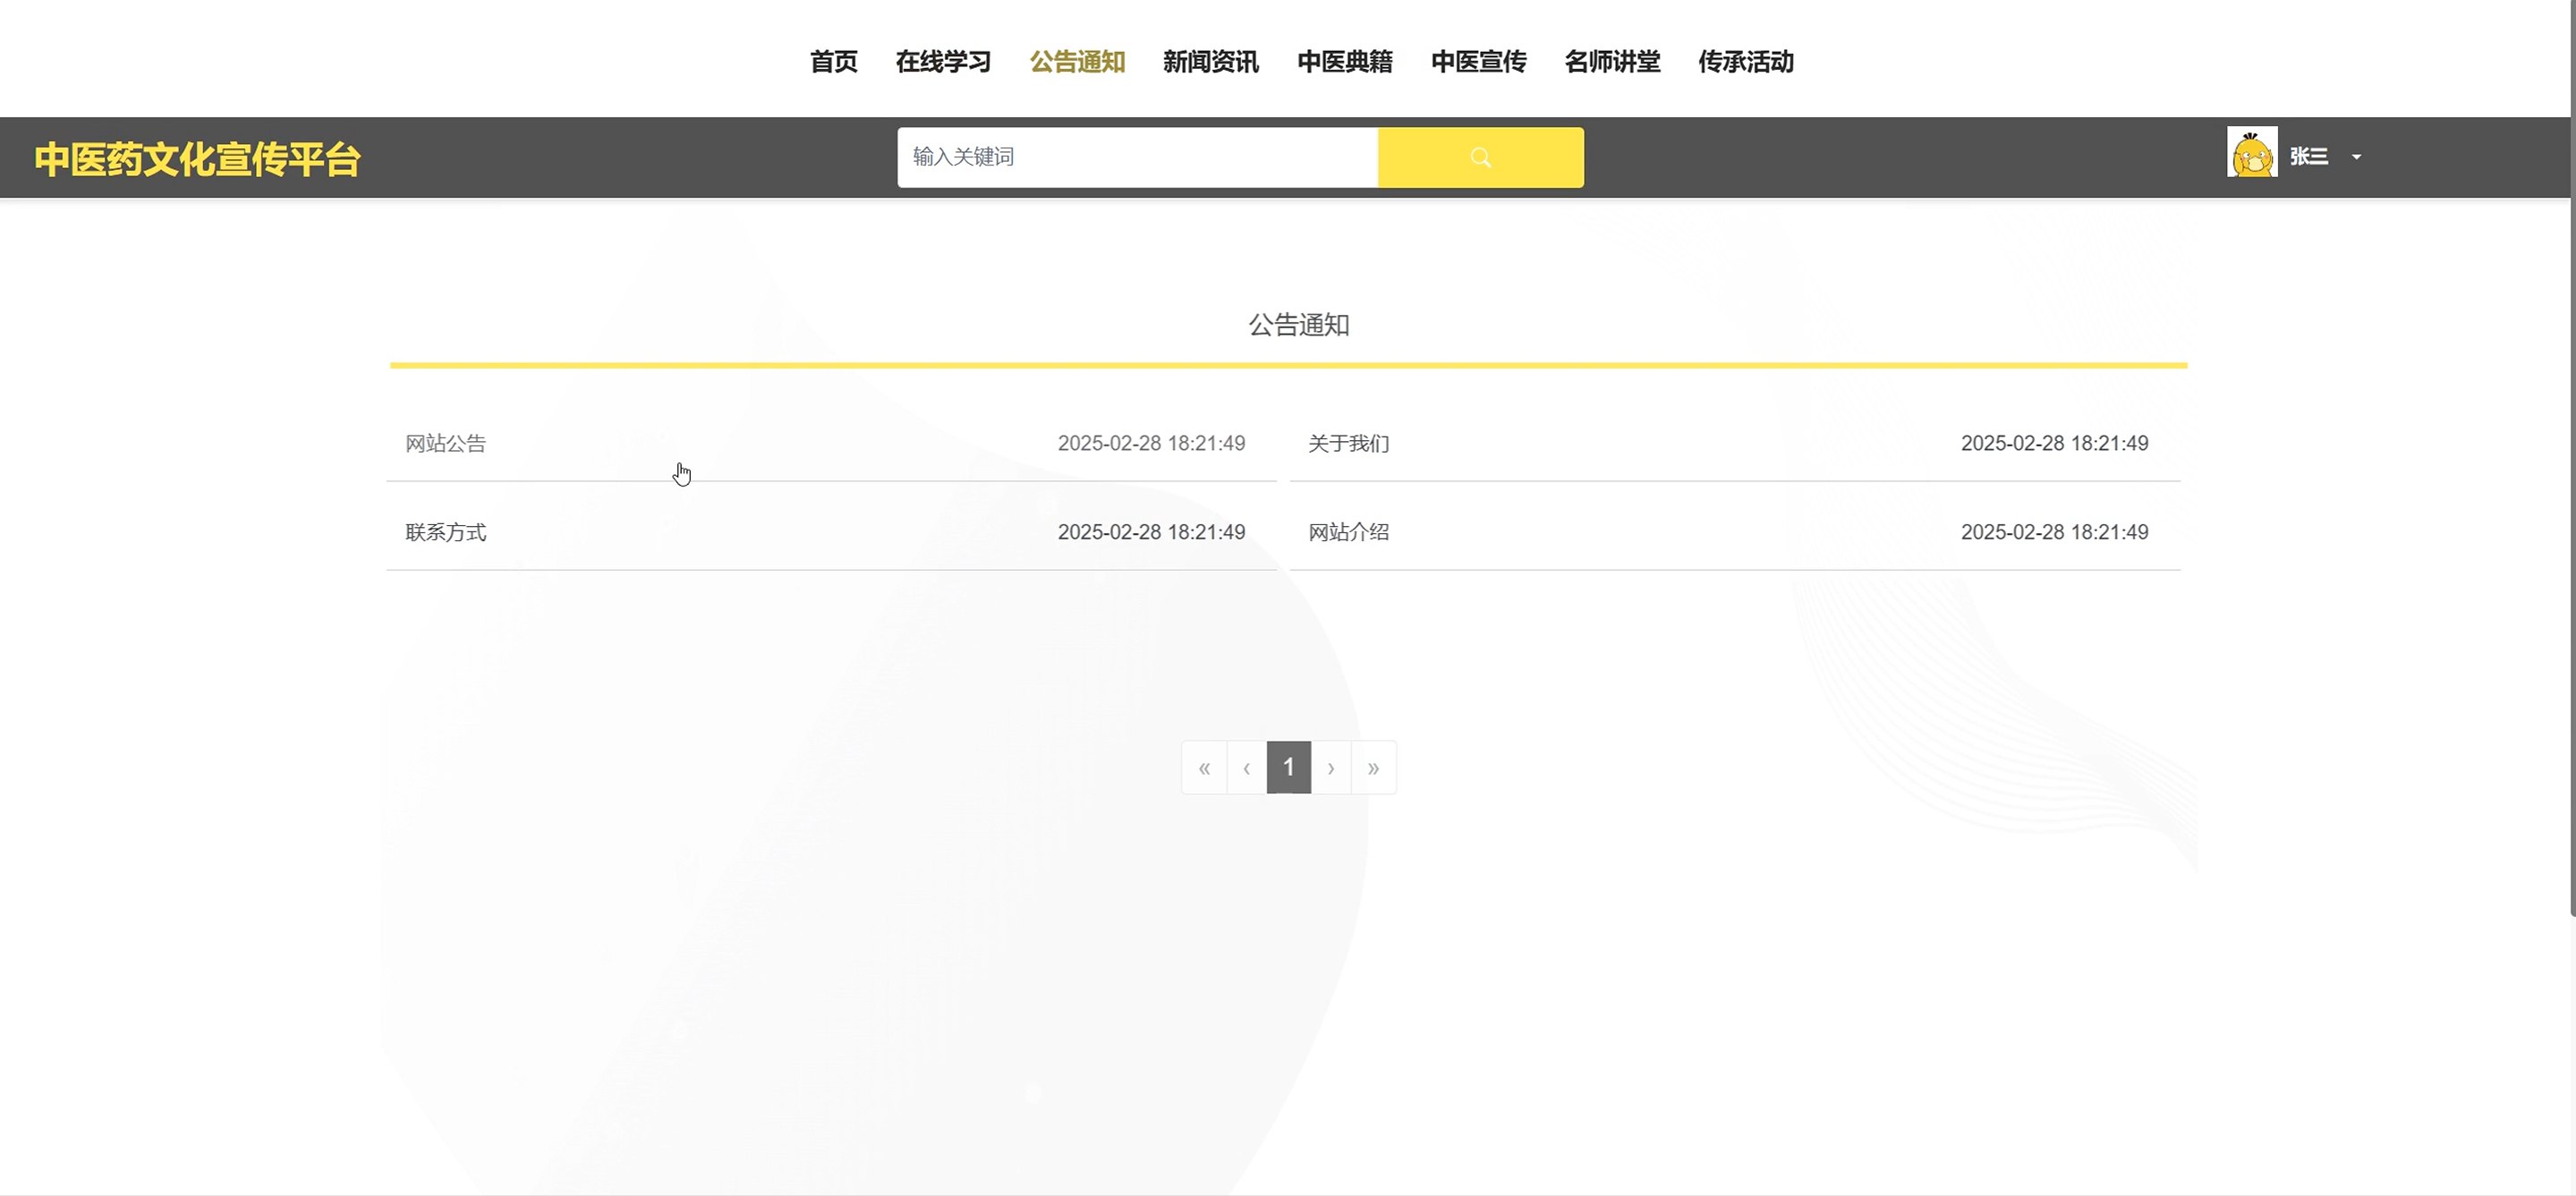Image resolution: width=2576 pixels, height=1196 pixels.
Task: Go to 中医宣传 section
Action: (x=1478, y=62)
